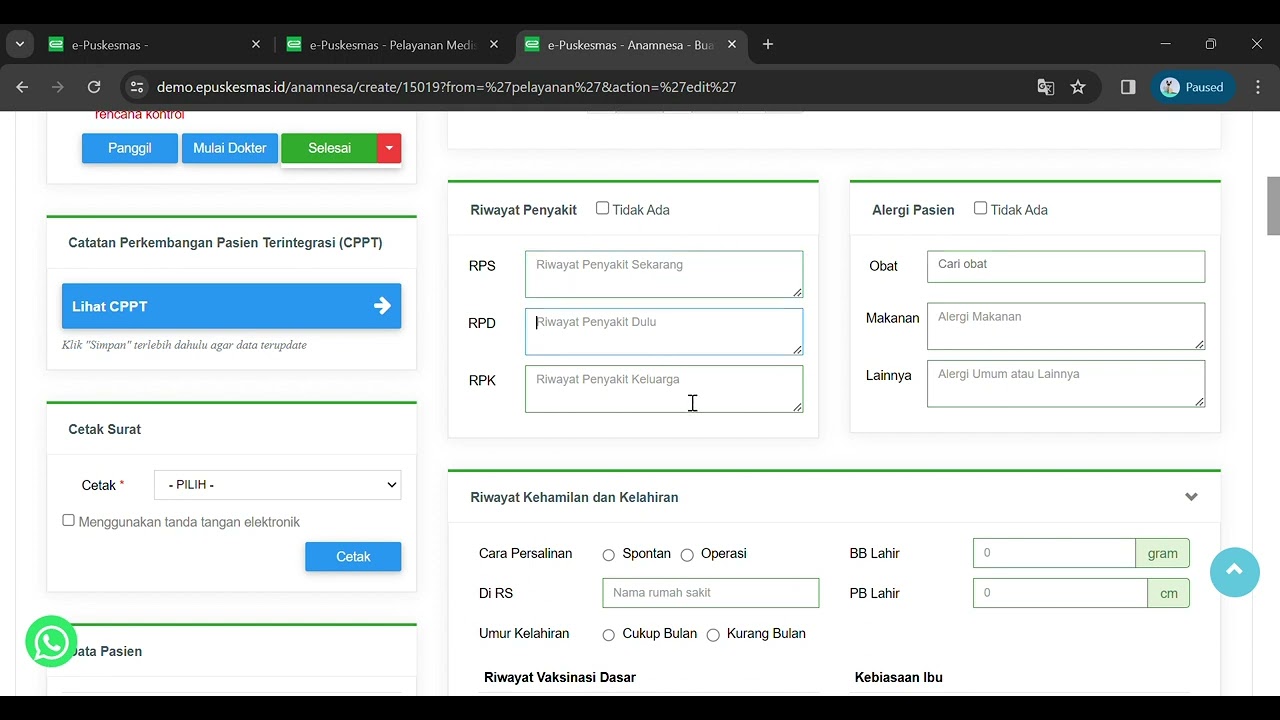Click the Paused profile avatar

coord(1193,87)
